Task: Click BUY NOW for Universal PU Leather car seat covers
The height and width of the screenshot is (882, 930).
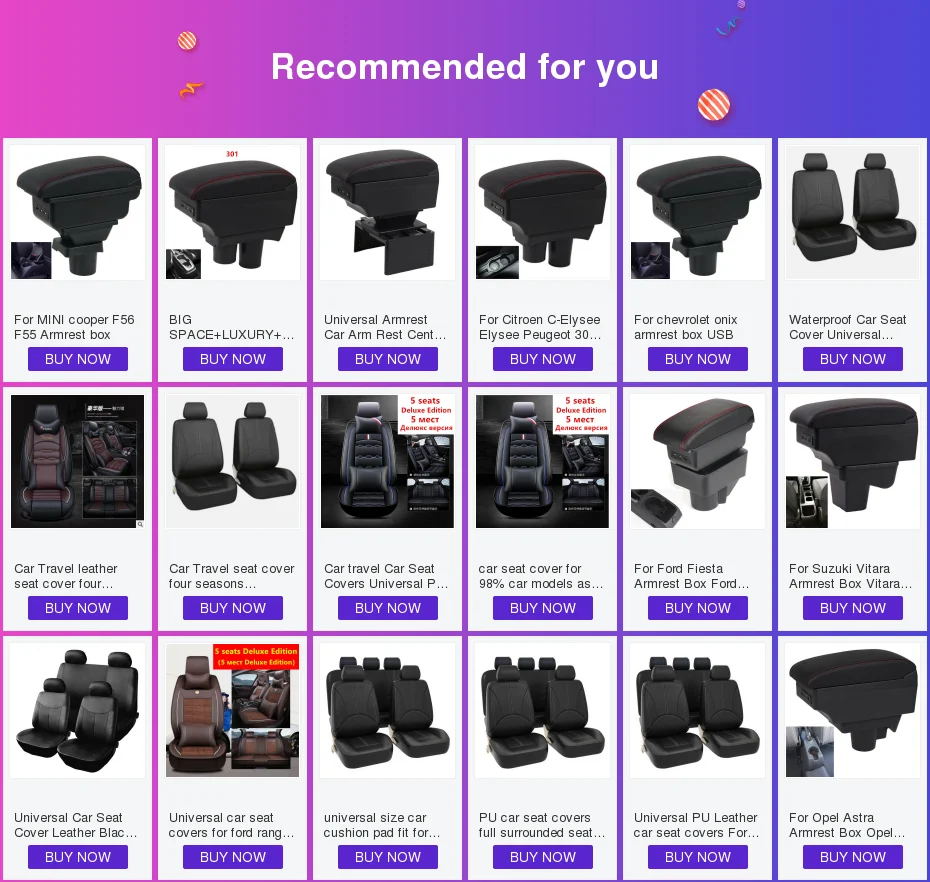Action: 698,857
